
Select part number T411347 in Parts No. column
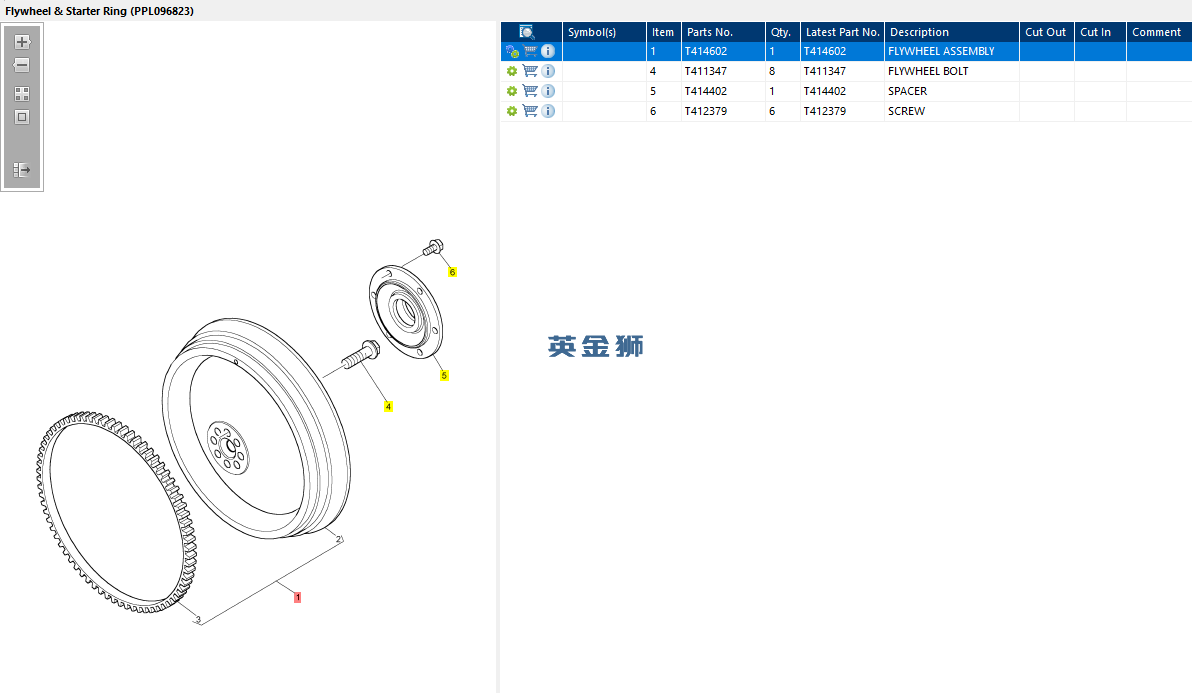pyautogui.click(x=705, y=71)
